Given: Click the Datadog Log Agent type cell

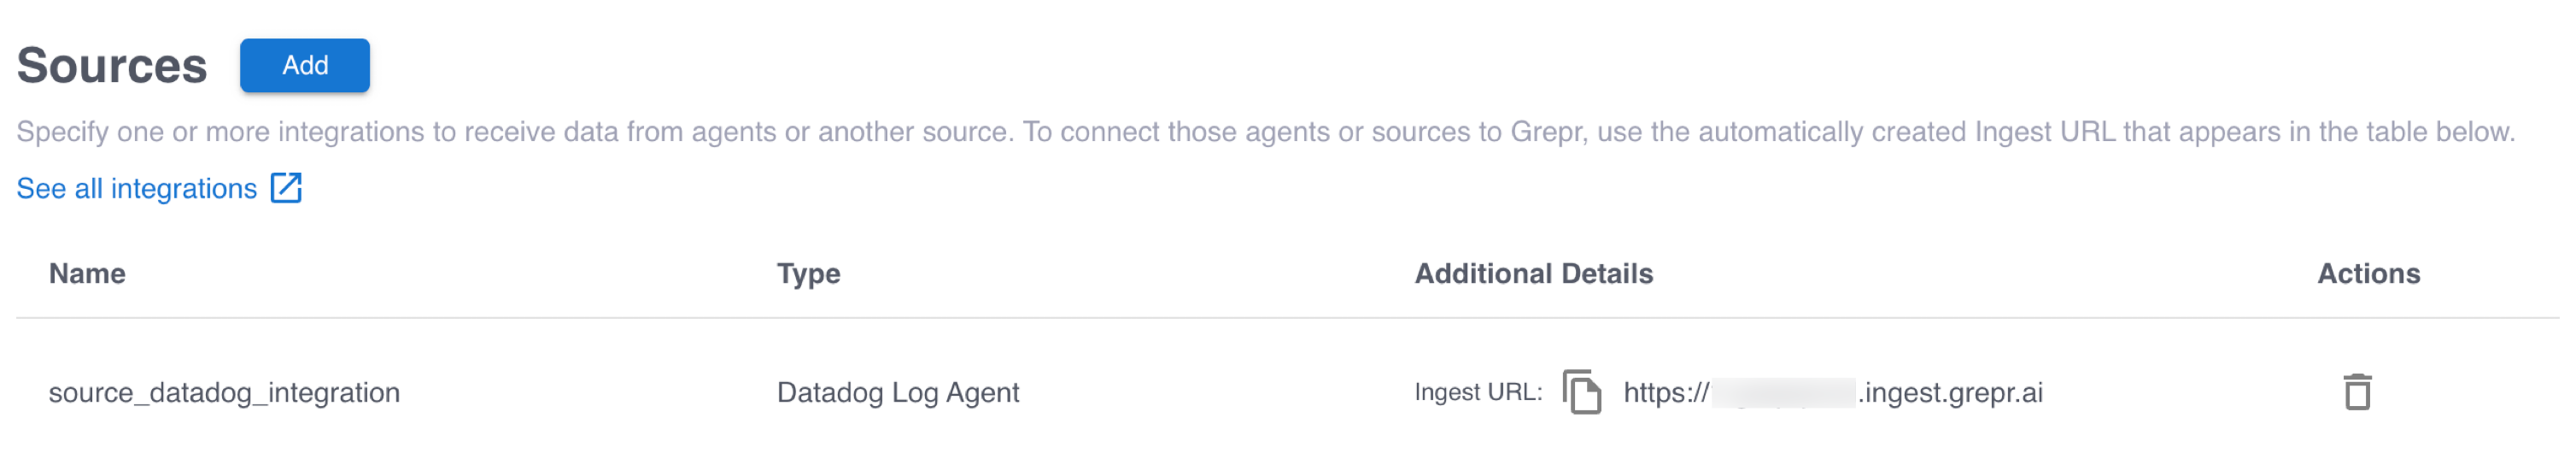Looking at the screenshot, I should 897,393.
